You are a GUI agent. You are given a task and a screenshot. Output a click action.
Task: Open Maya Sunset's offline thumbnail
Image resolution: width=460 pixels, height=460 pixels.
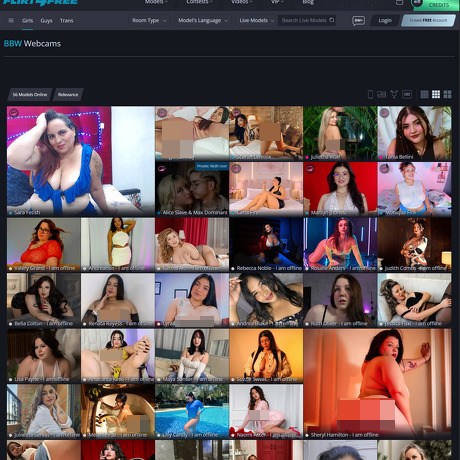(x=192, y=356)
